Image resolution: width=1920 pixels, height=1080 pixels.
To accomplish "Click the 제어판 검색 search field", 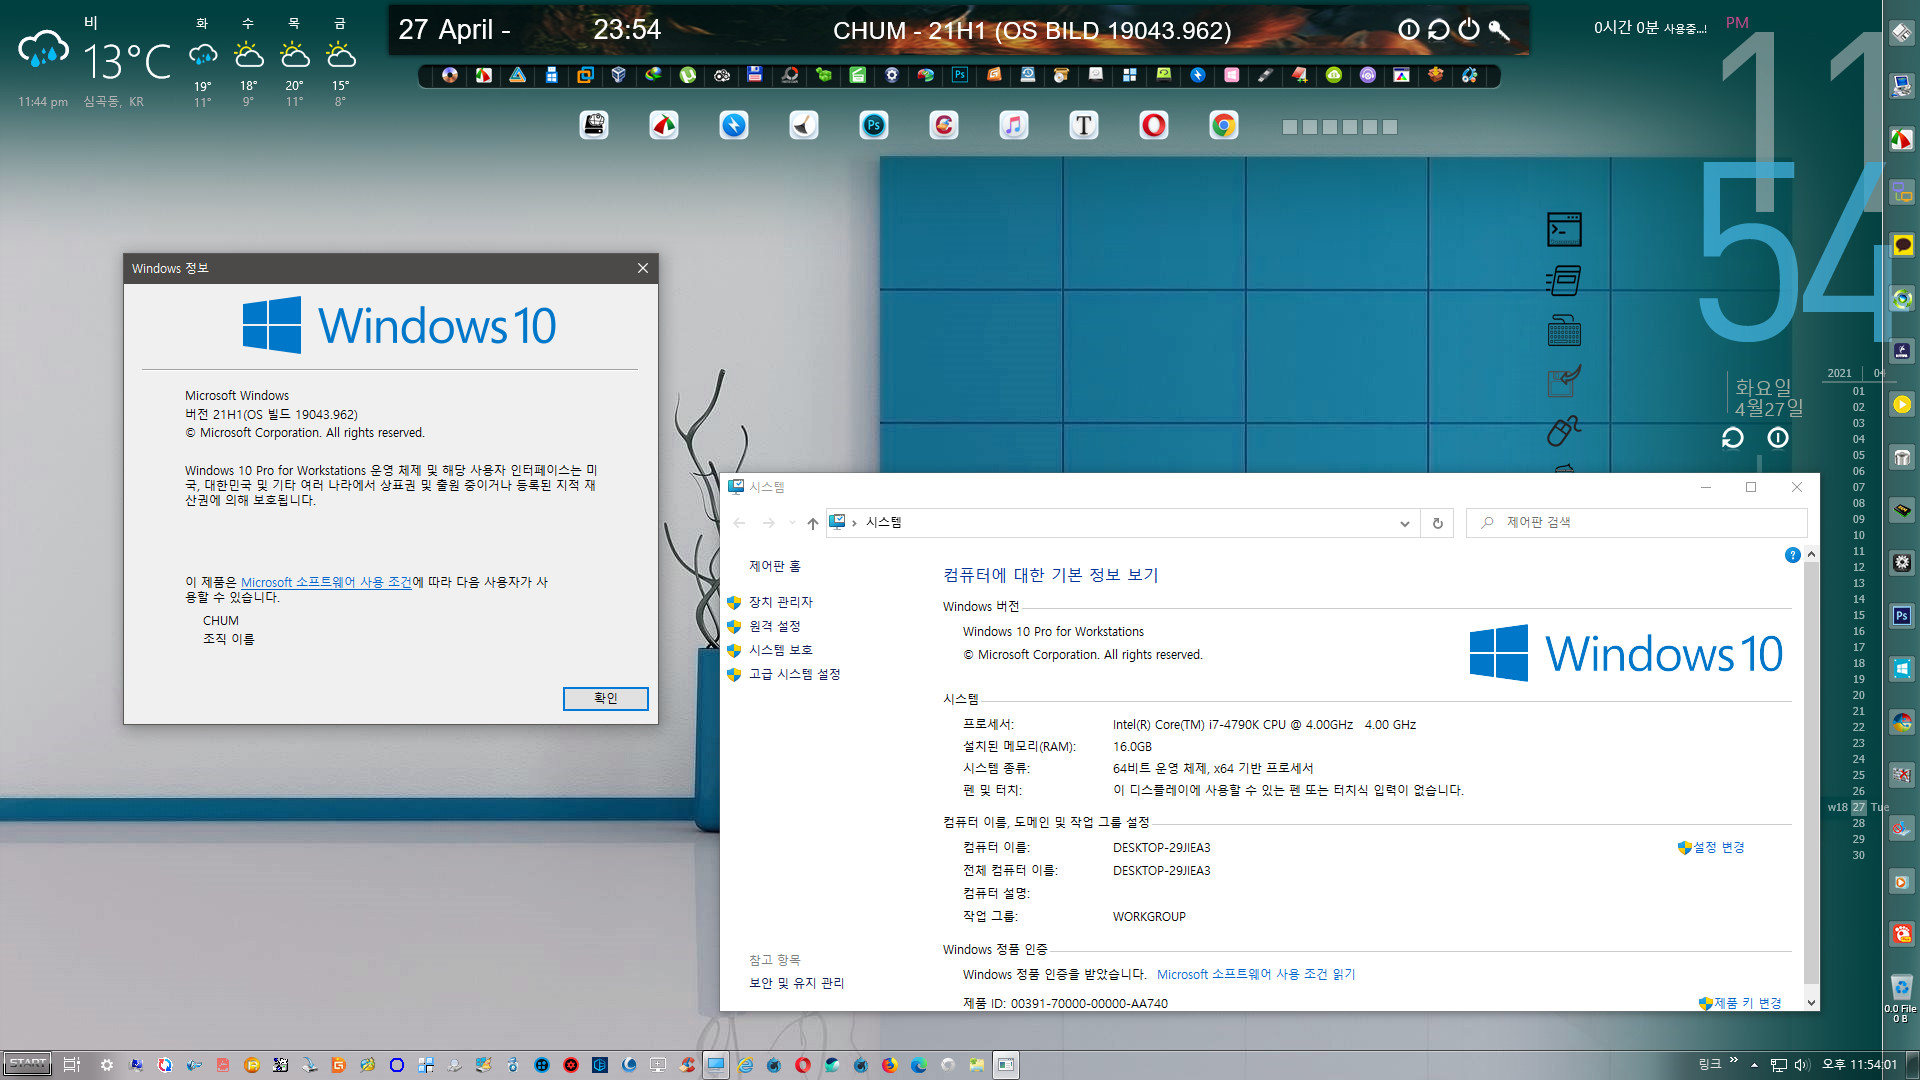I will tap(1636, 522).
